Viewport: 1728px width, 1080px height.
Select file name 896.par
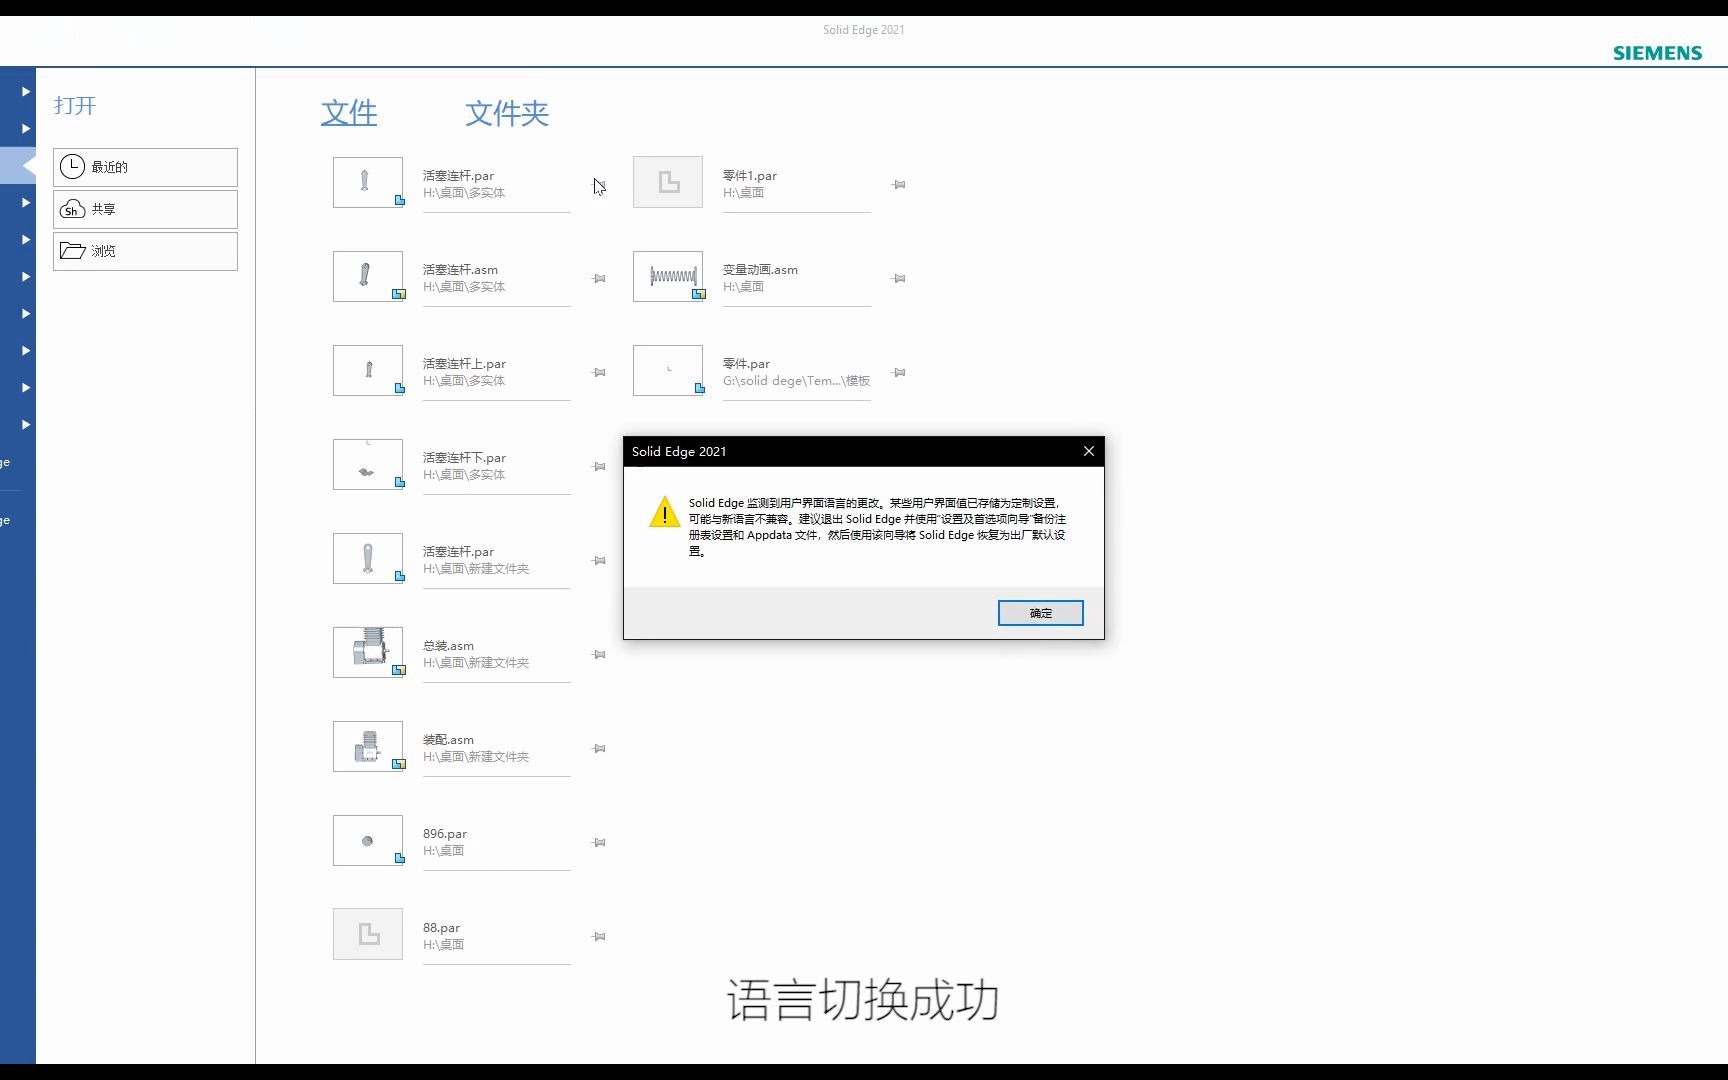point(445,834)
